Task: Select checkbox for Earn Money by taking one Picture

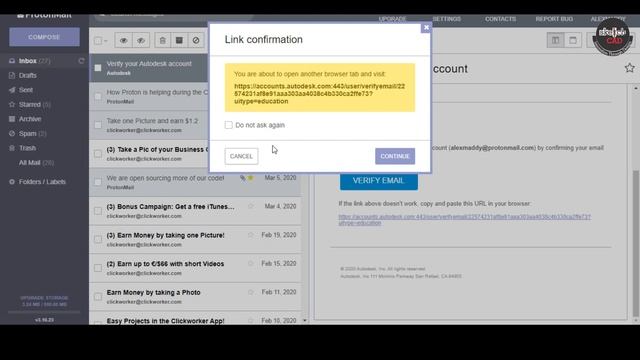Action: 98,239
